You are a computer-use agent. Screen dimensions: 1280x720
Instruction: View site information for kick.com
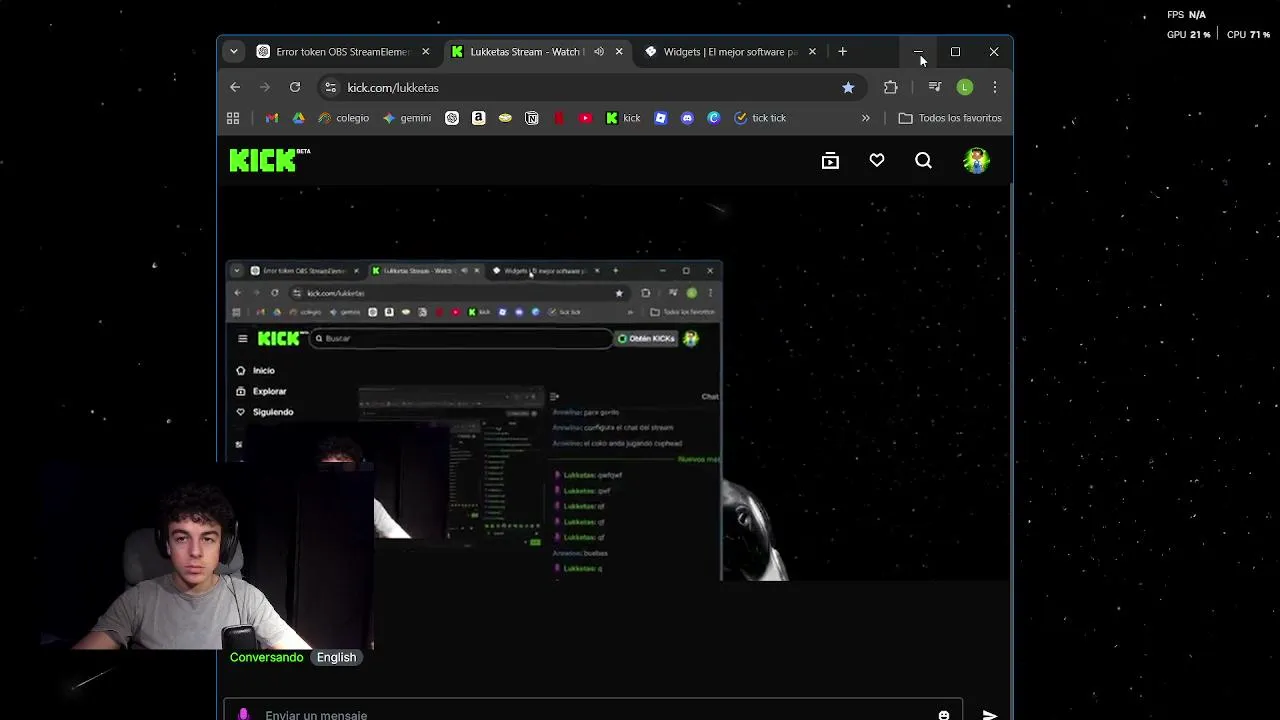(x=331, y=88)
